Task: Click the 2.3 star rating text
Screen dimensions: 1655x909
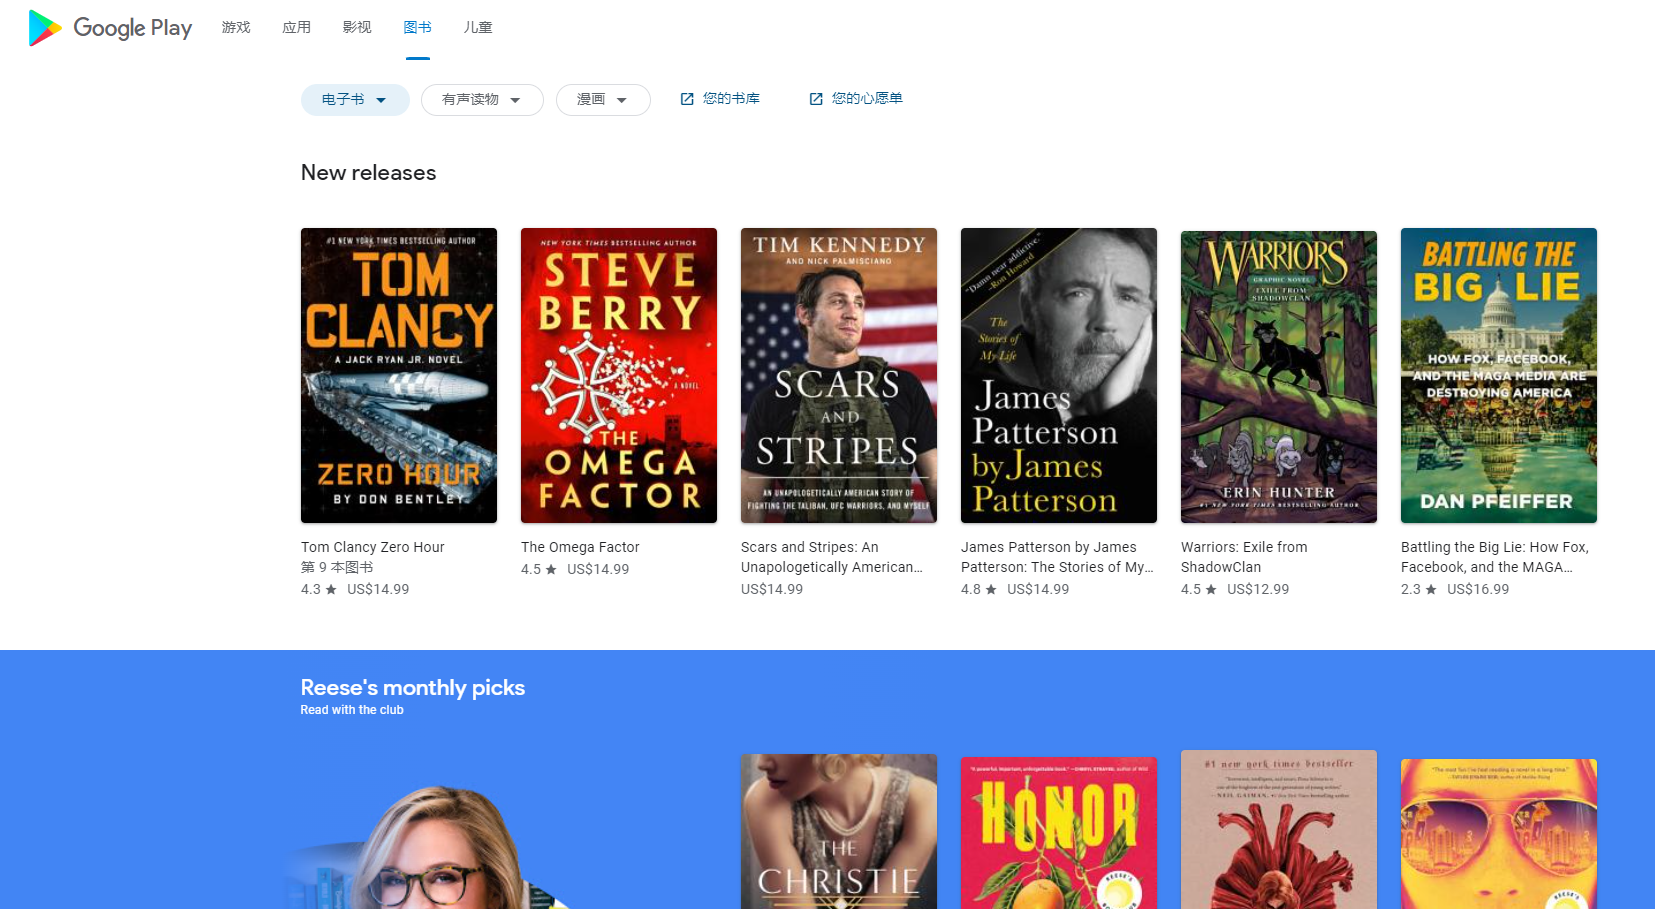Action: [x=1419, y=589]
